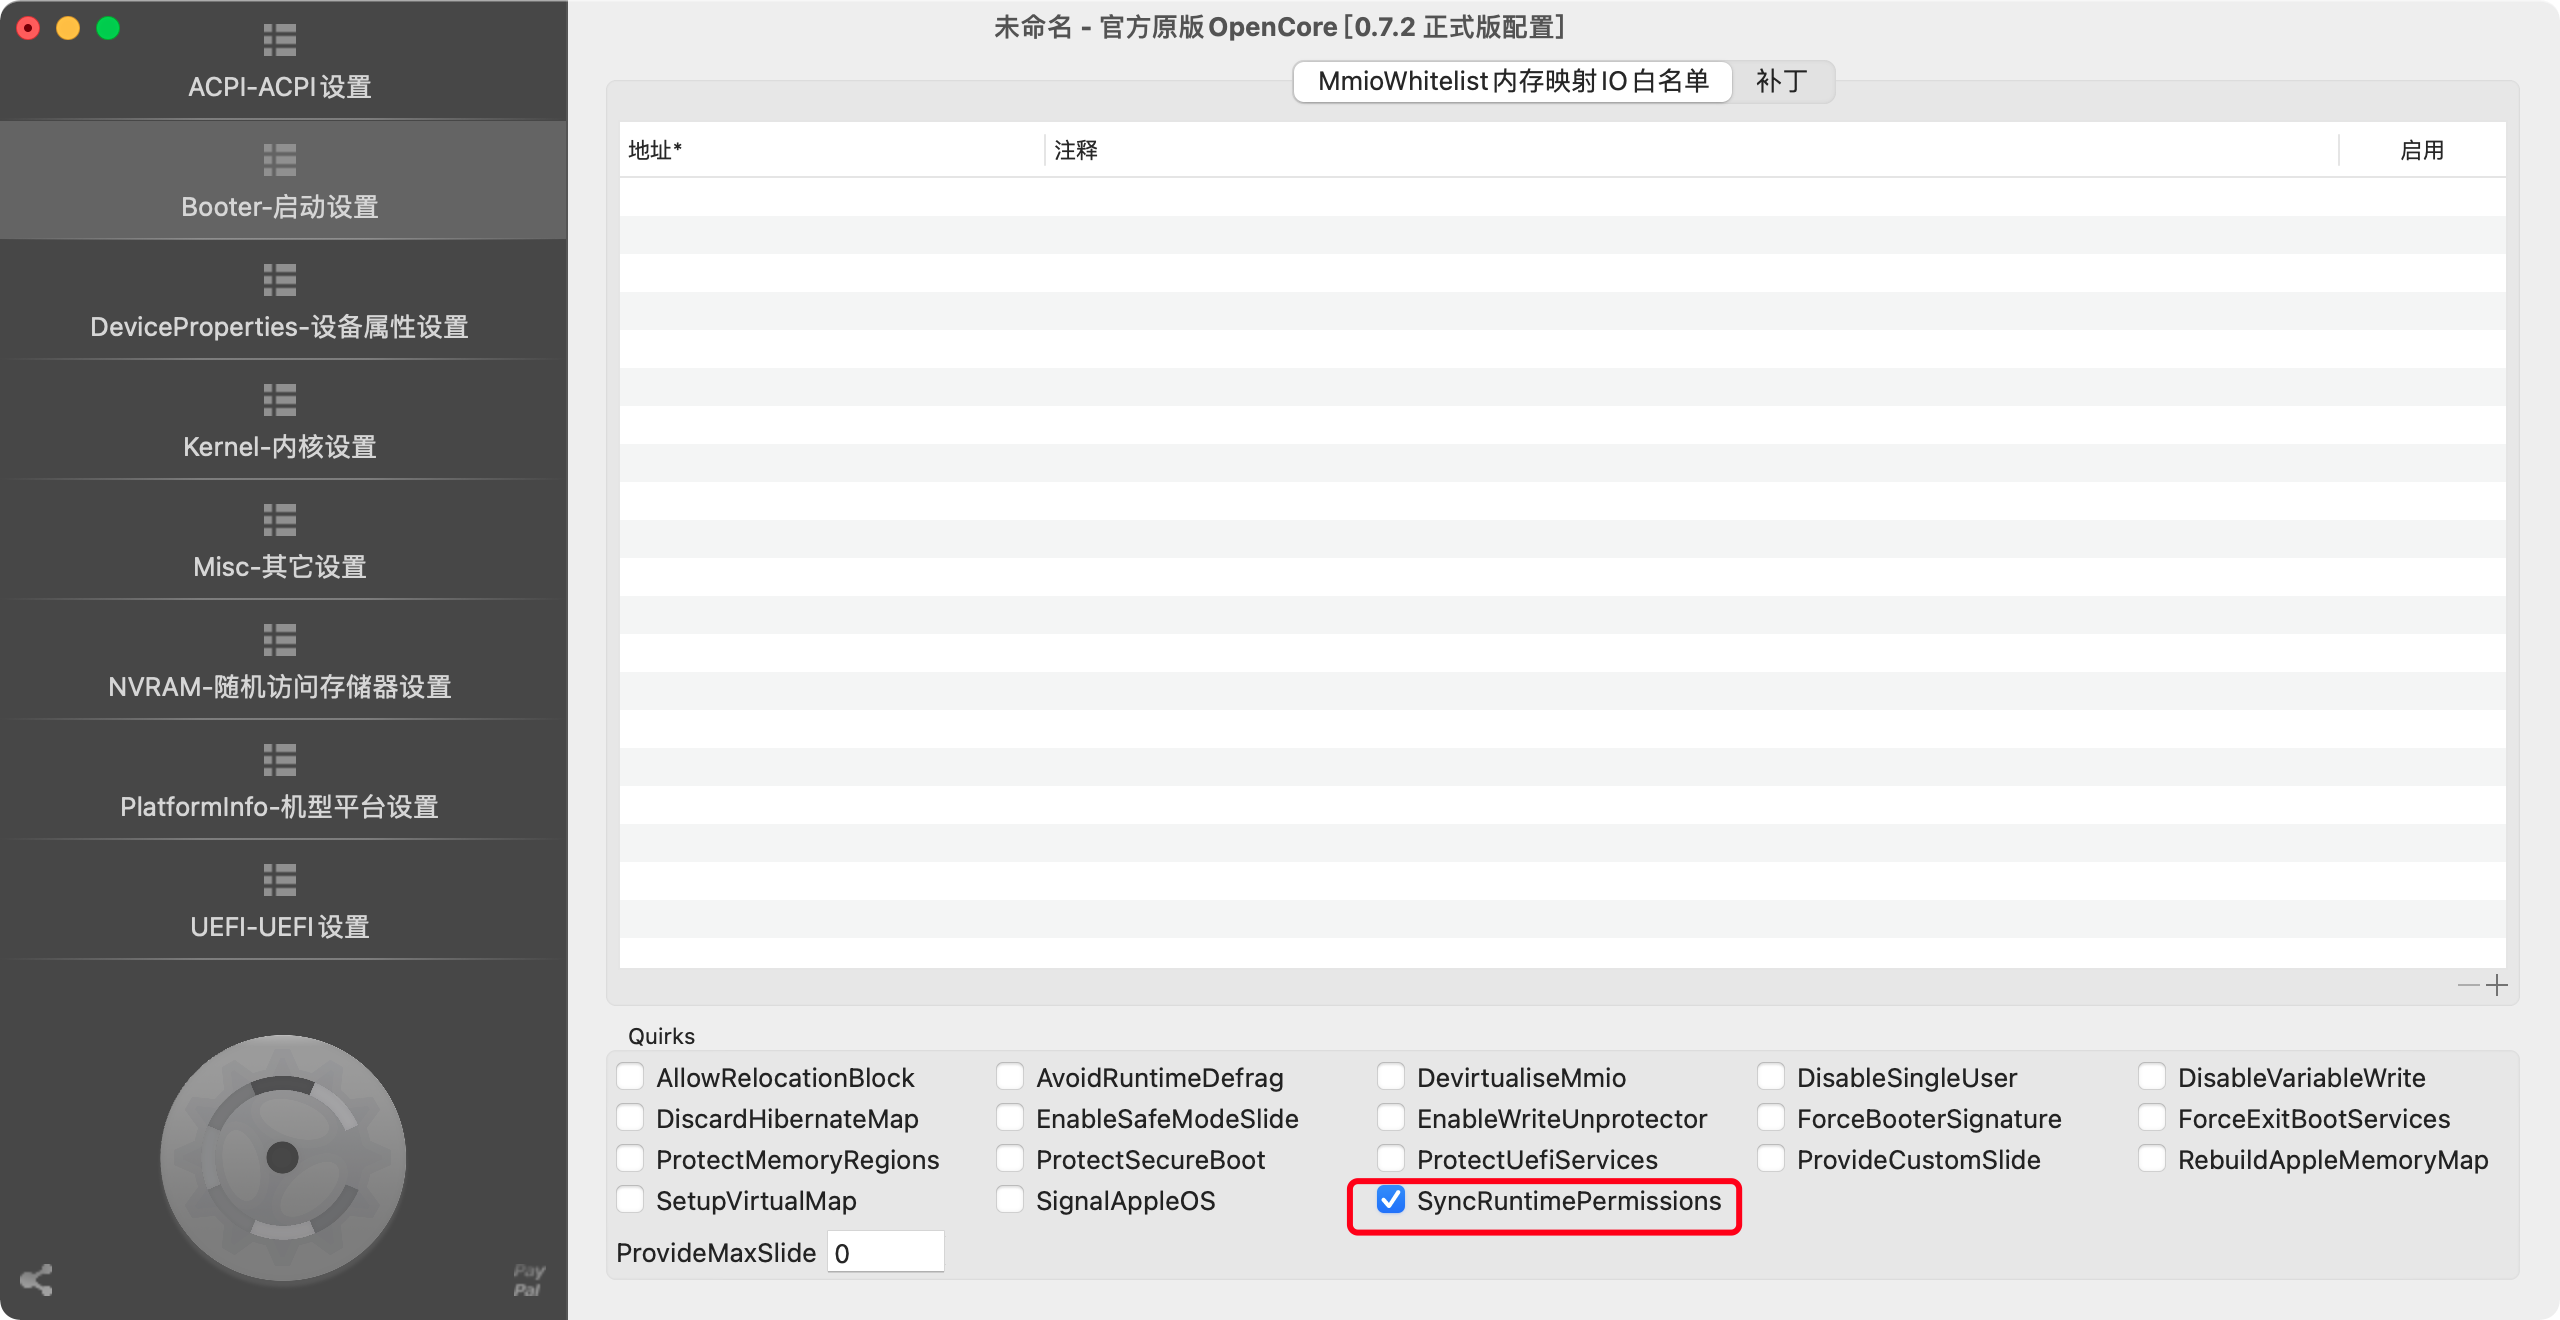Click the PayPal donate icon
The width and height of the screenshot is (2560, 1320).
tap(528, 1279)
